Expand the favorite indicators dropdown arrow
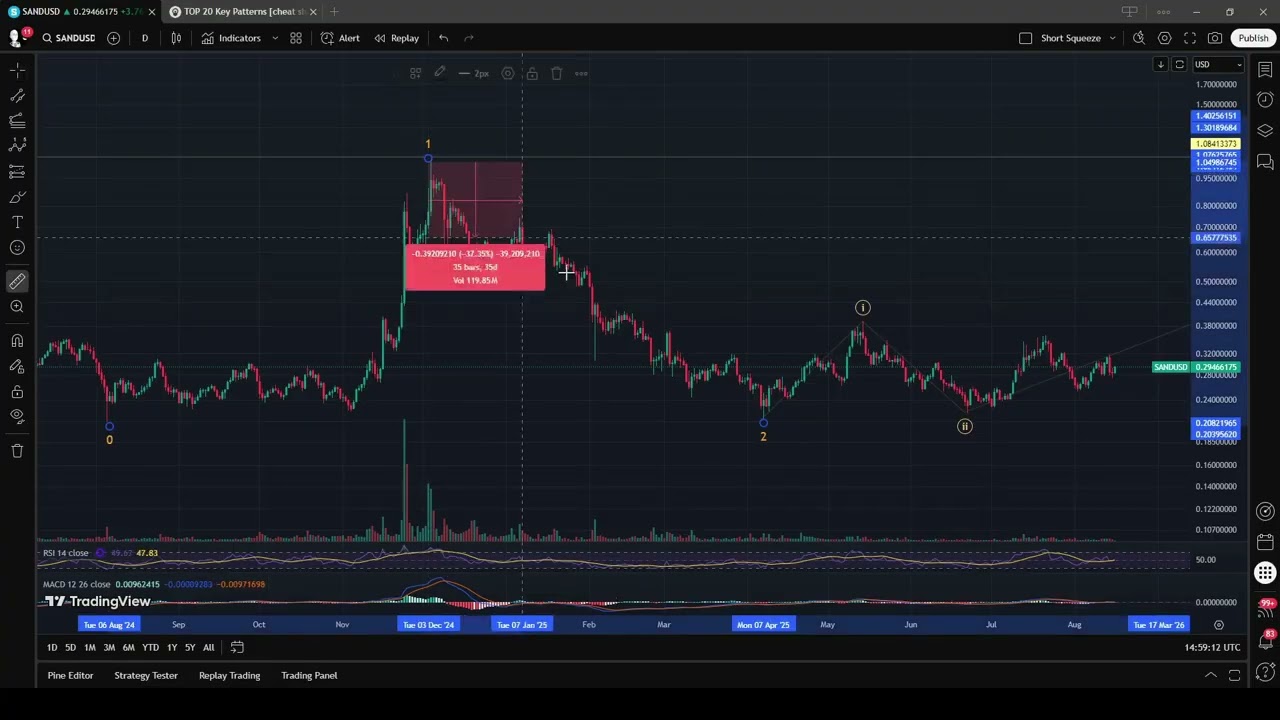 click(275, 38)
